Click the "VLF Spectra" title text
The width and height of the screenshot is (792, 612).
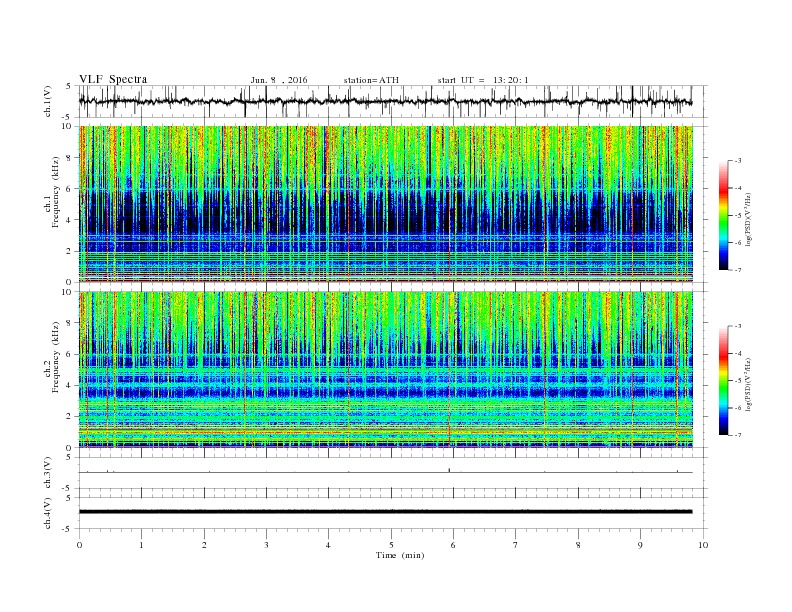pos(113,79)
